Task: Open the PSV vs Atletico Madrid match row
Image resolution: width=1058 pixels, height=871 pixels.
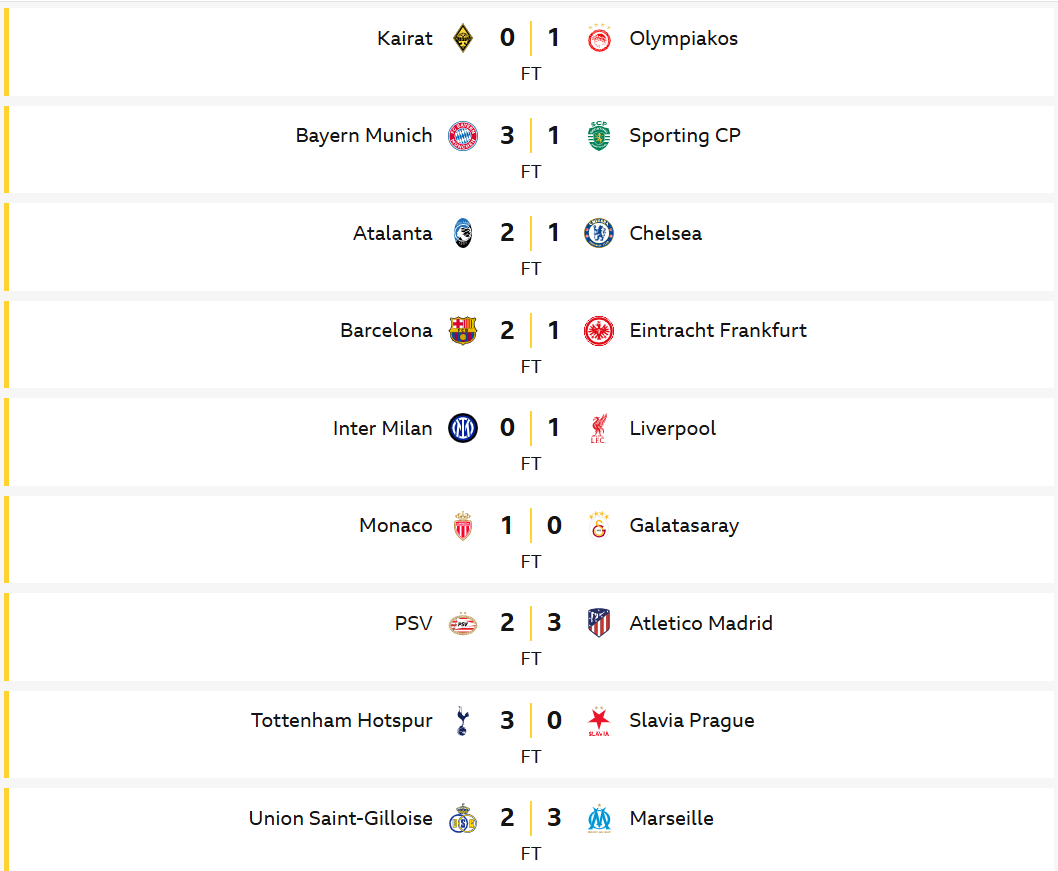Action: coord(529,637)
